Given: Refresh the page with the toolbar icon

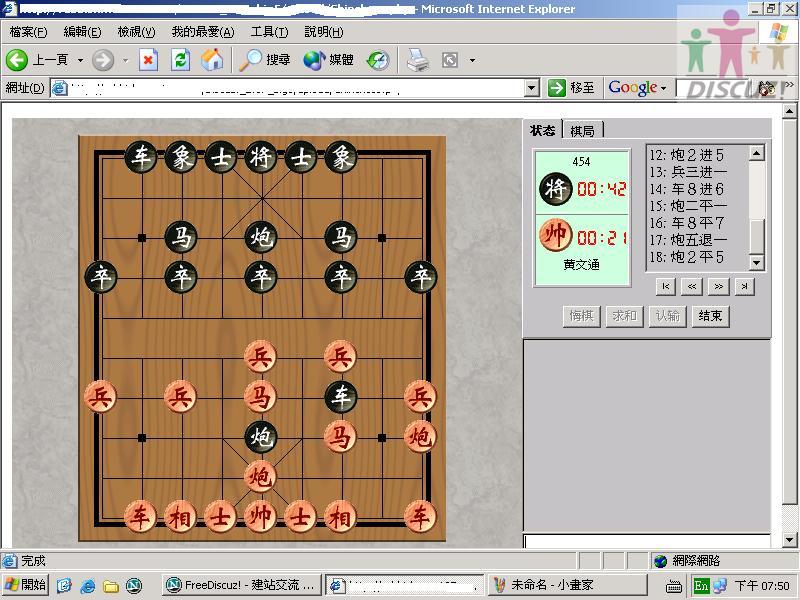Looking at the screenshot, I should 180,60.
